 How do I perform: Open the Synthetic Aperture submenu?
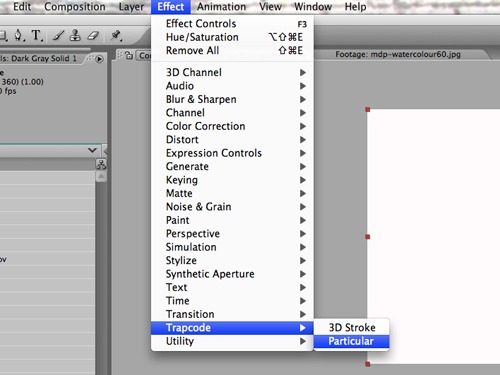(x=232, y=274)
